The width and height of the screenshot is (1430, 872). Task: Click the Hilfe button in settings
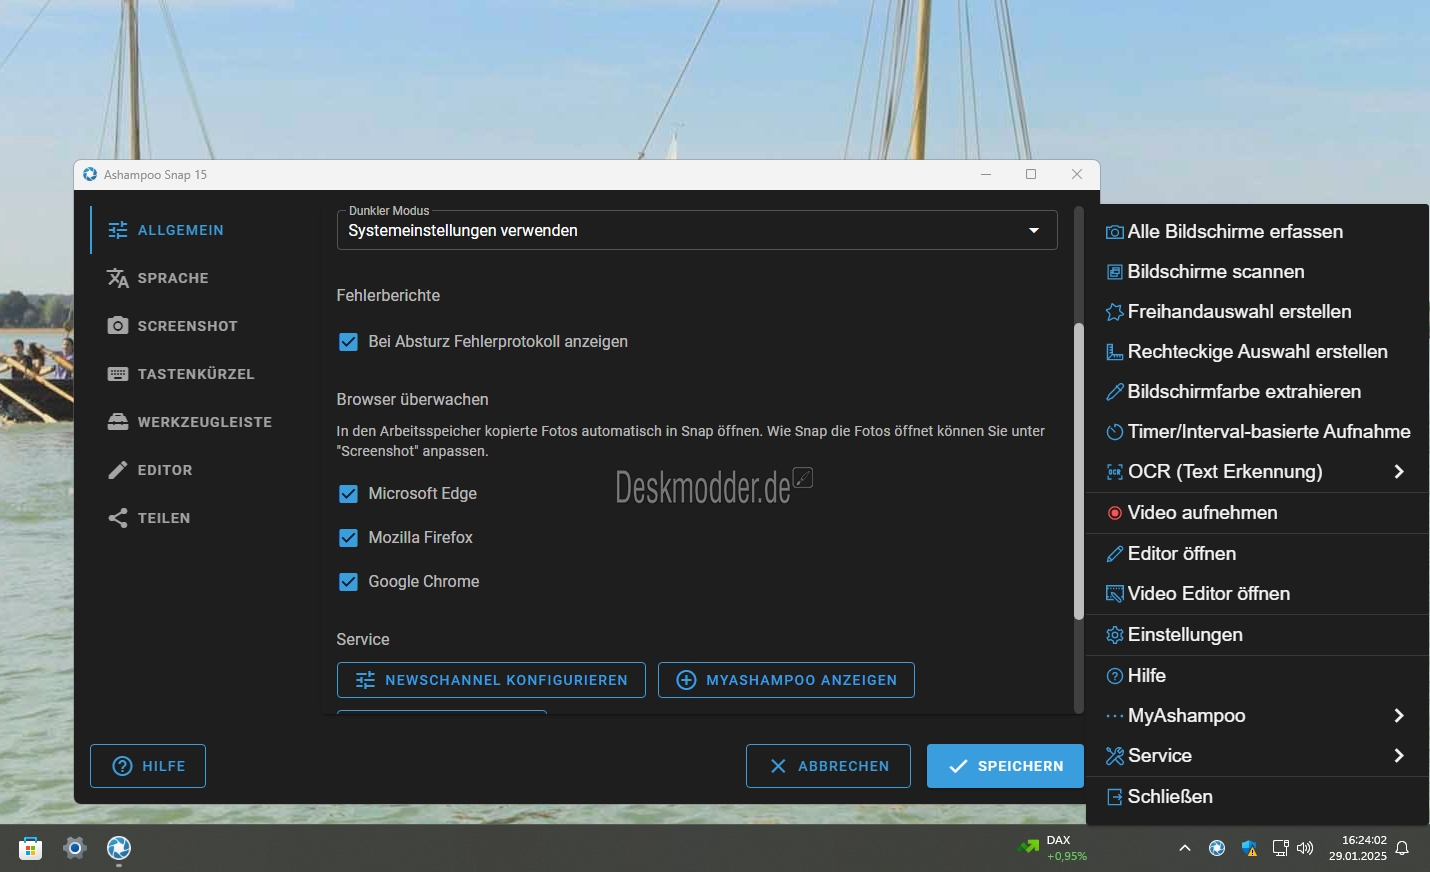(x=148, y=766)
